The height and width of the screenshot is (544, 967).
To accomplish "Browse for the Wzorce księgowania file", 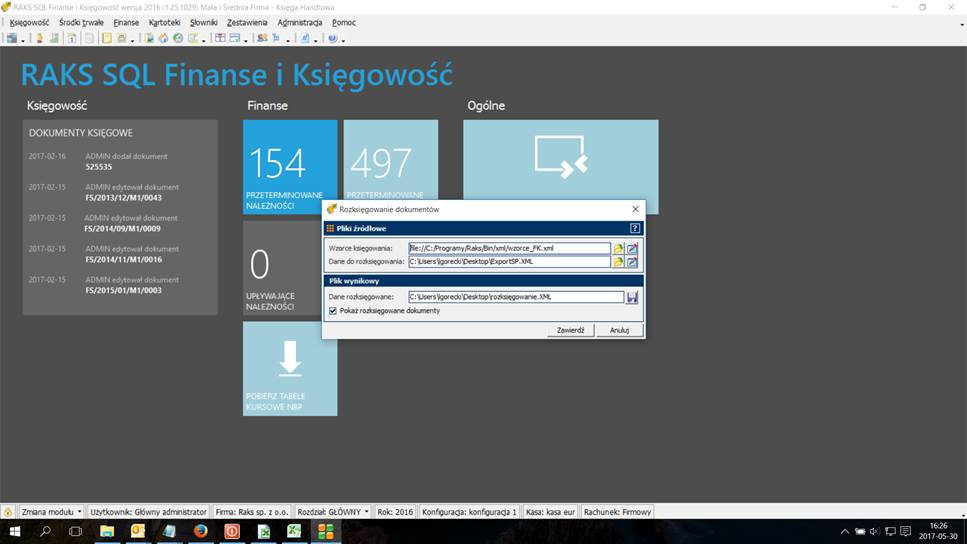I will pos(618,248).
